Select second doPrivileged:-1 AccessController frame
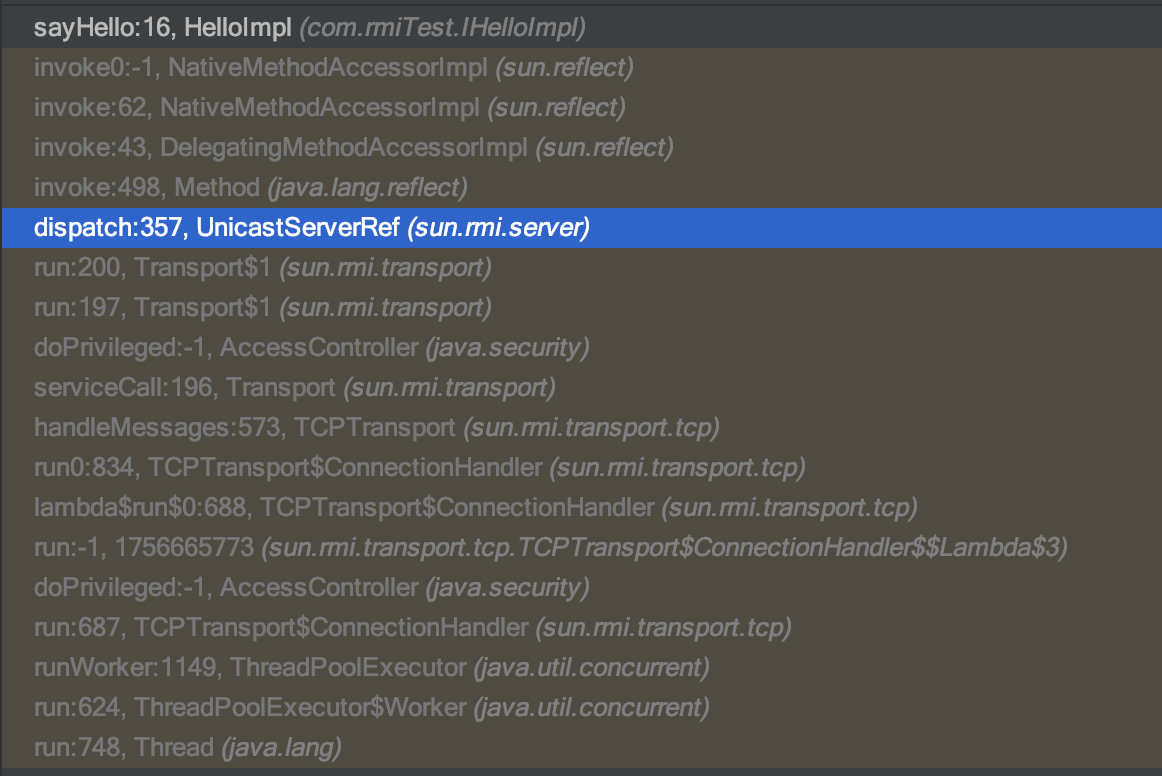Image resolution: width=1162 pixels, height=776 pixels. point(581,588)
